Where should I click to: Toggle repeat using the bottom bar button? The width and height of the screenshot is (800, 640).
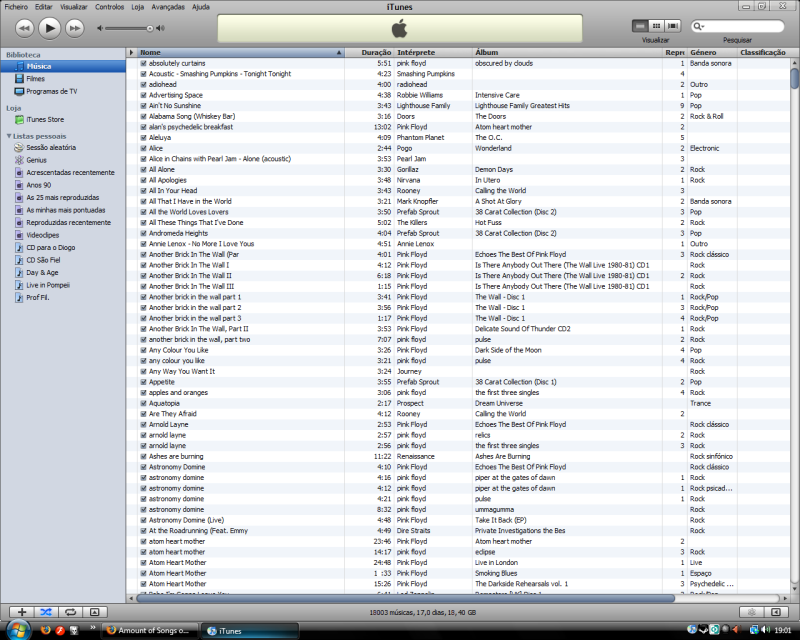click(x=70, y=612)
